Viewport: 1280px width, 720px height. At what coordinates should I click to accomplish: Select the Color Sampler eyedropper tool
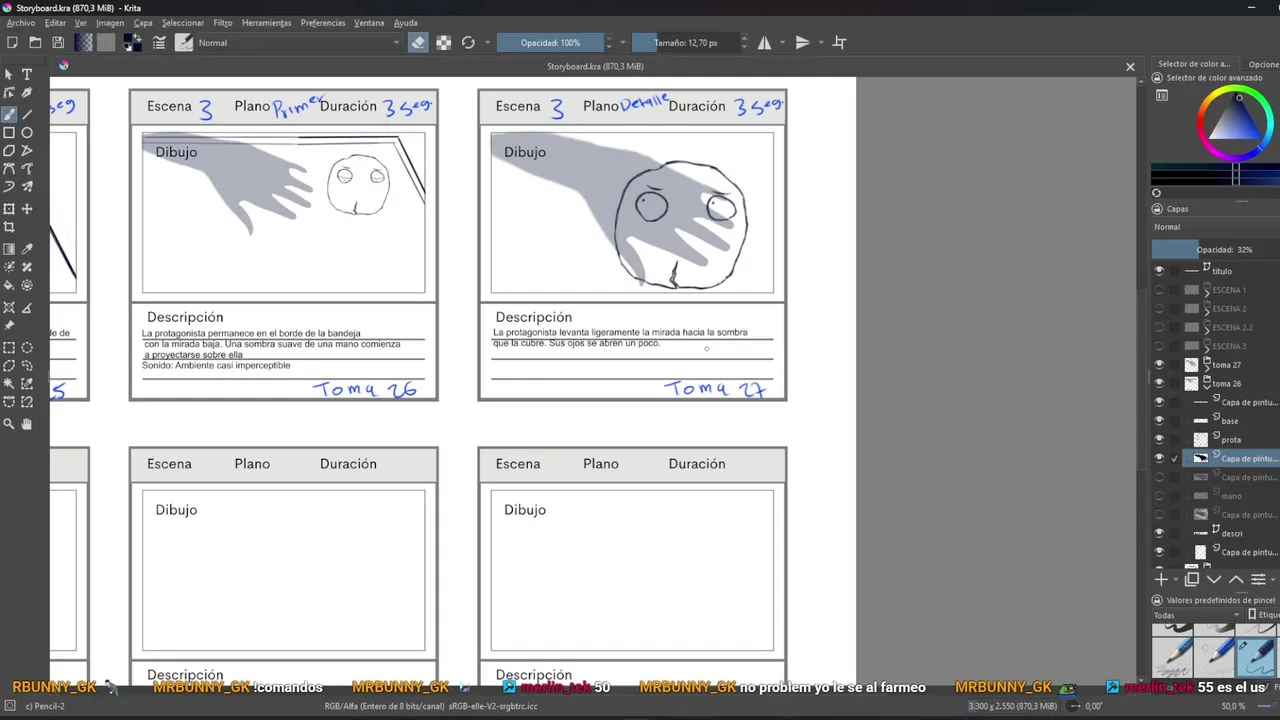pyautogui.click(x=27, y=249)
